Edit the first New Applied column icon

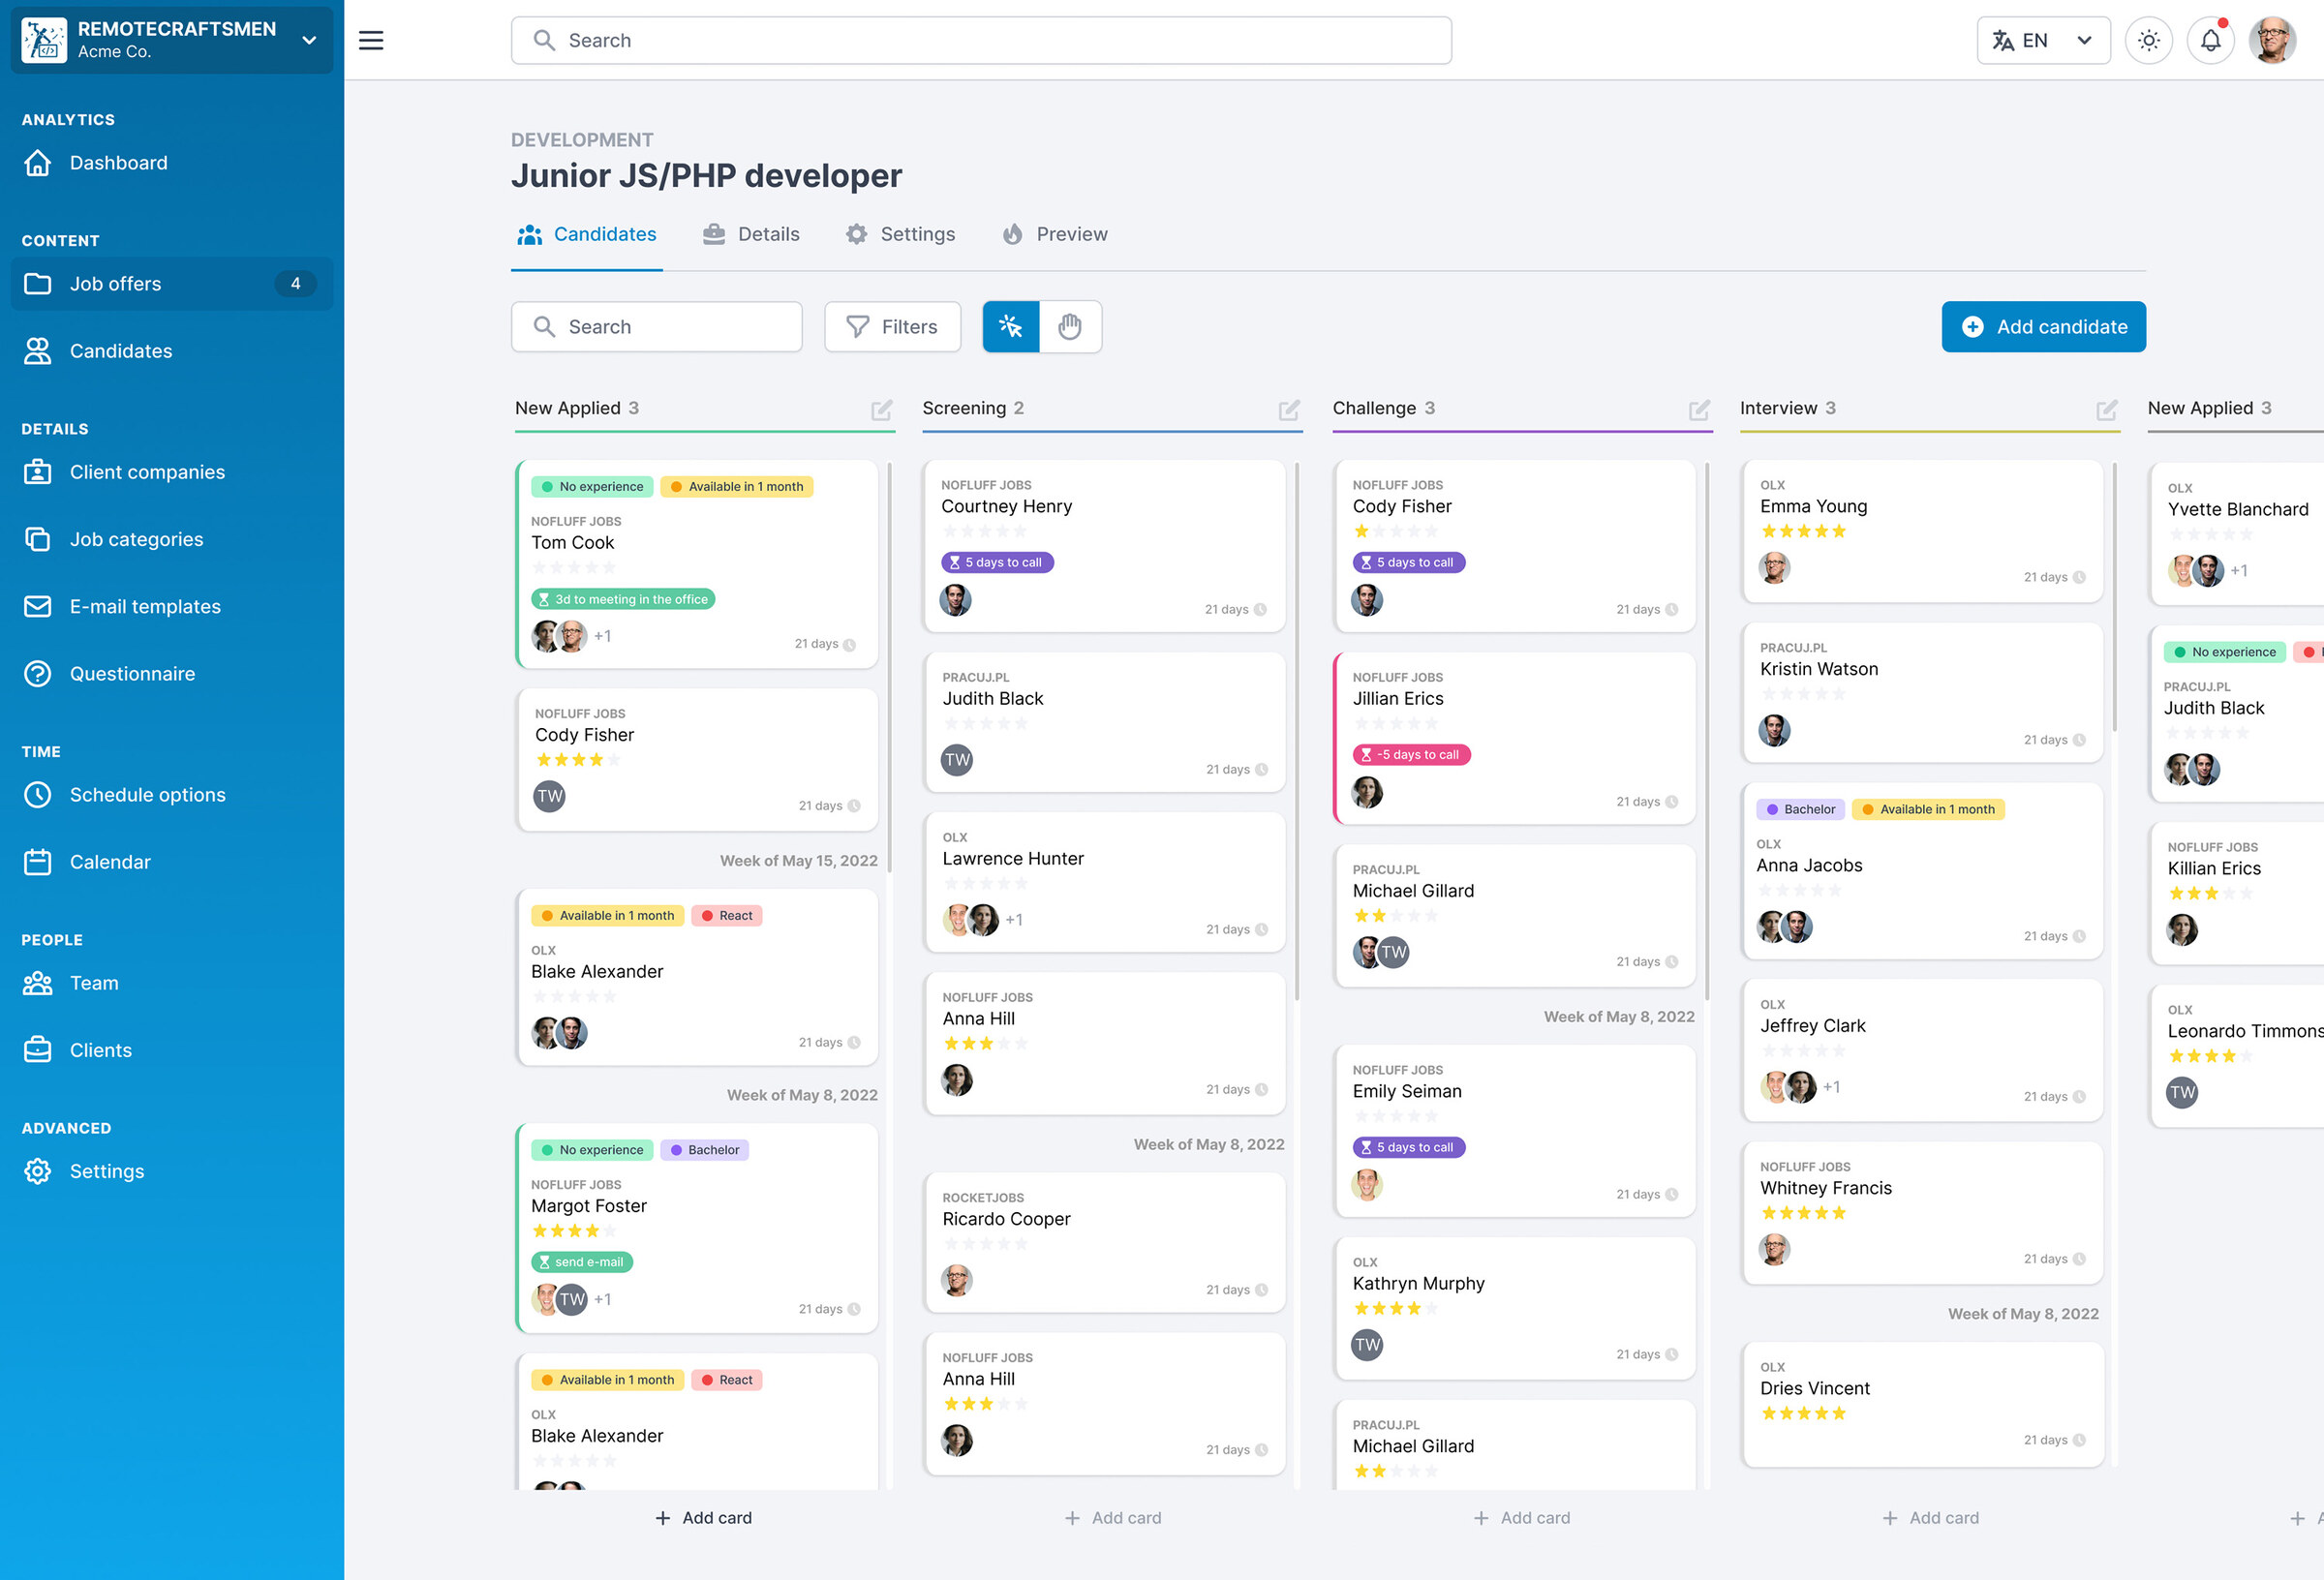click(881, 409)
